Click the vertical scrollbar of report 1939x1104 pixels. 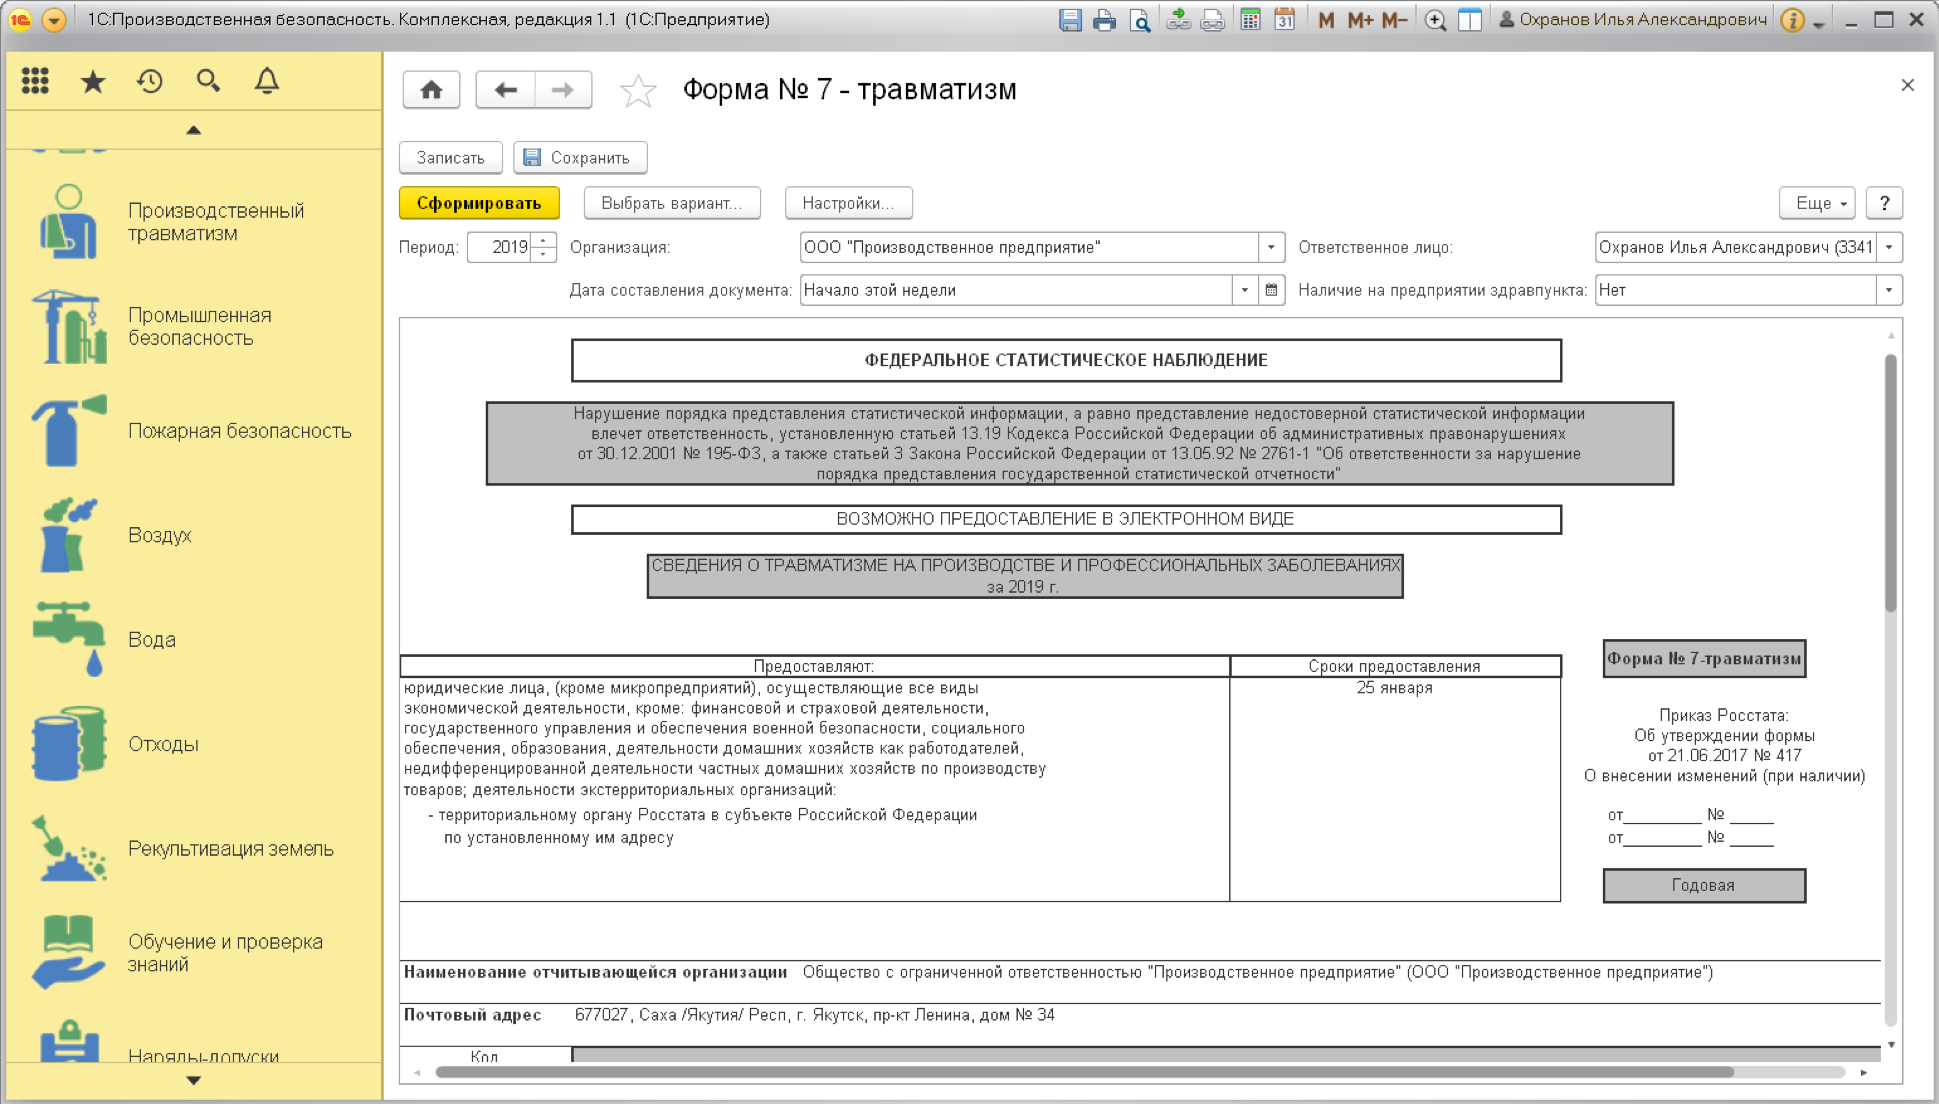tap(1891, 483)
